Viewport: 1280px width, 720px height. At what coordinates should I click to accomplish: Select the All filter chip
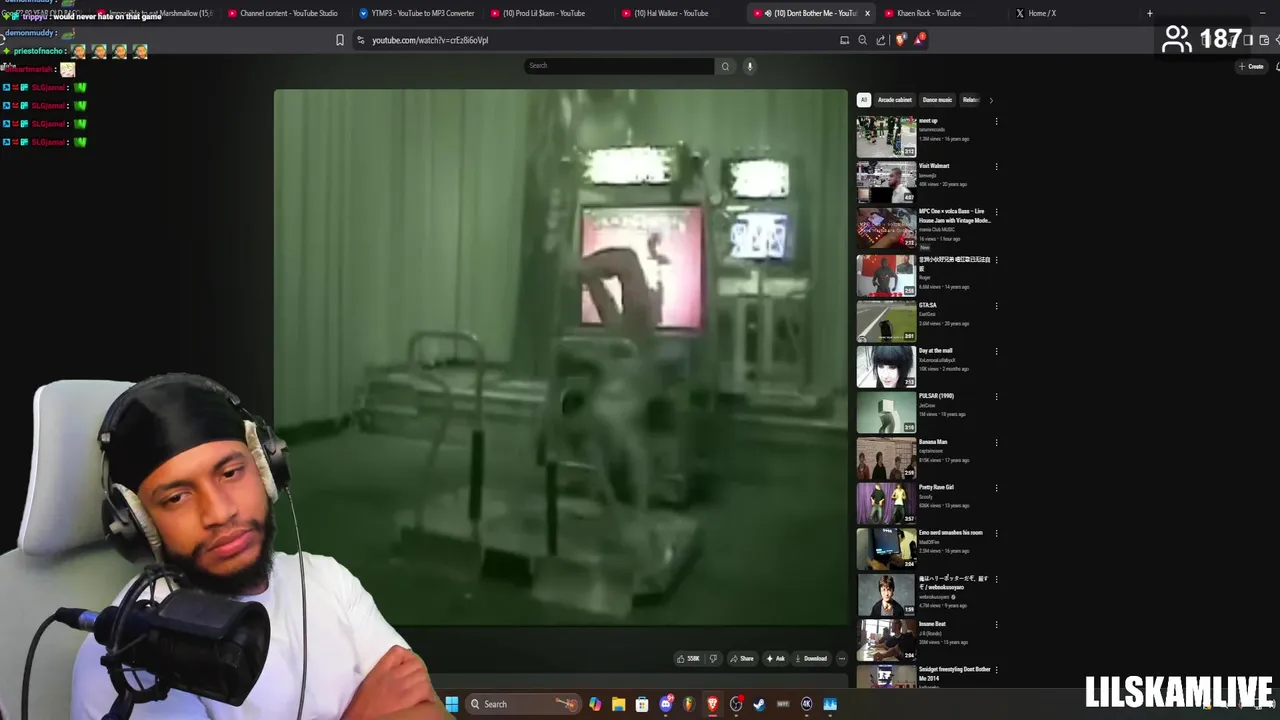tap(864, 100)
